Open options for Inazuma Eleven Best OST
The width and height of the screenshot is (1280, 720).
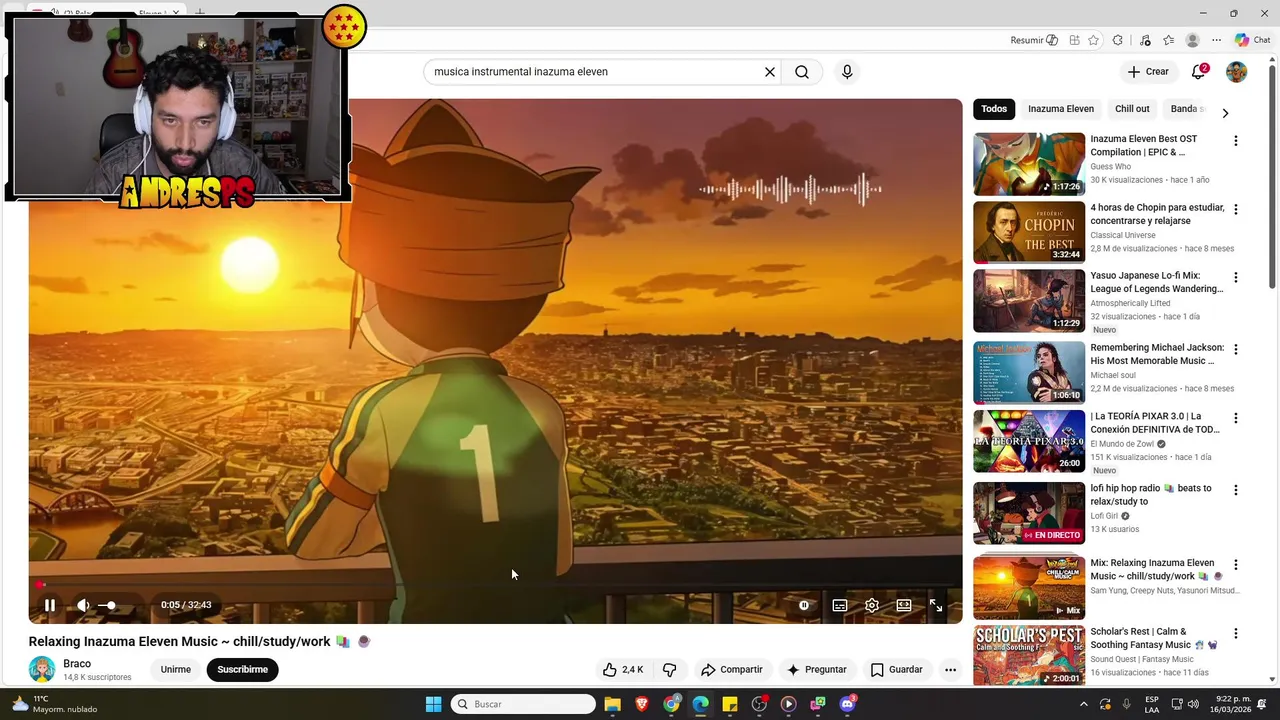[1236, 141]
